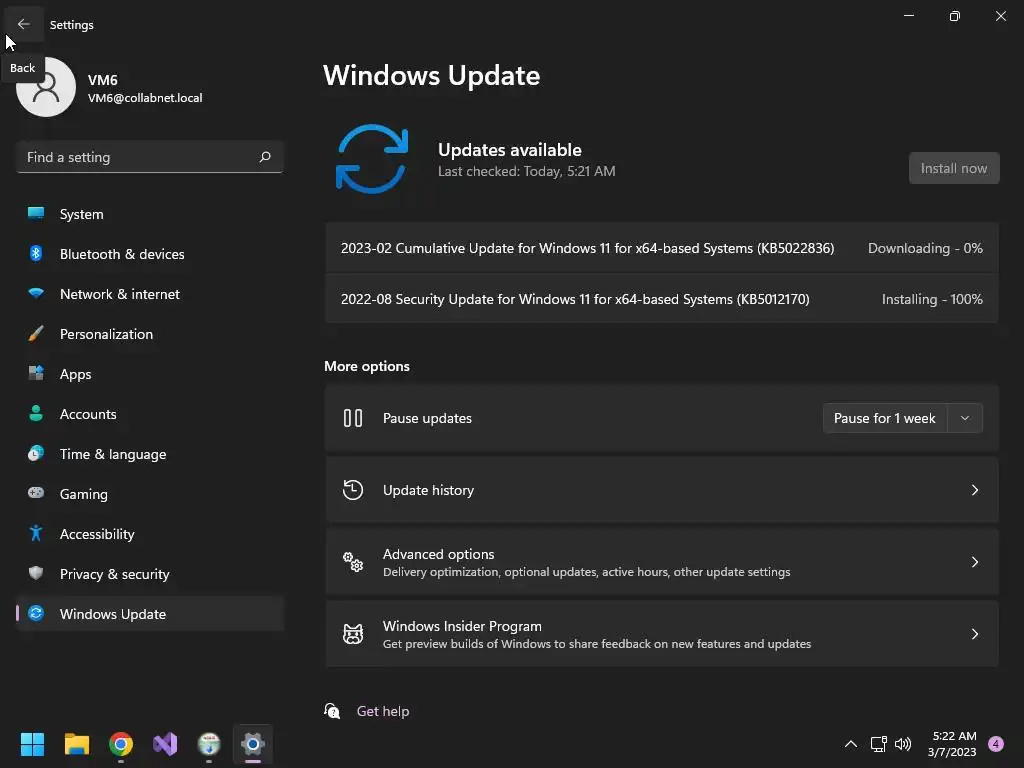Click the System monitor icon
1024x768 pixels.
click(x=36, y=214)
